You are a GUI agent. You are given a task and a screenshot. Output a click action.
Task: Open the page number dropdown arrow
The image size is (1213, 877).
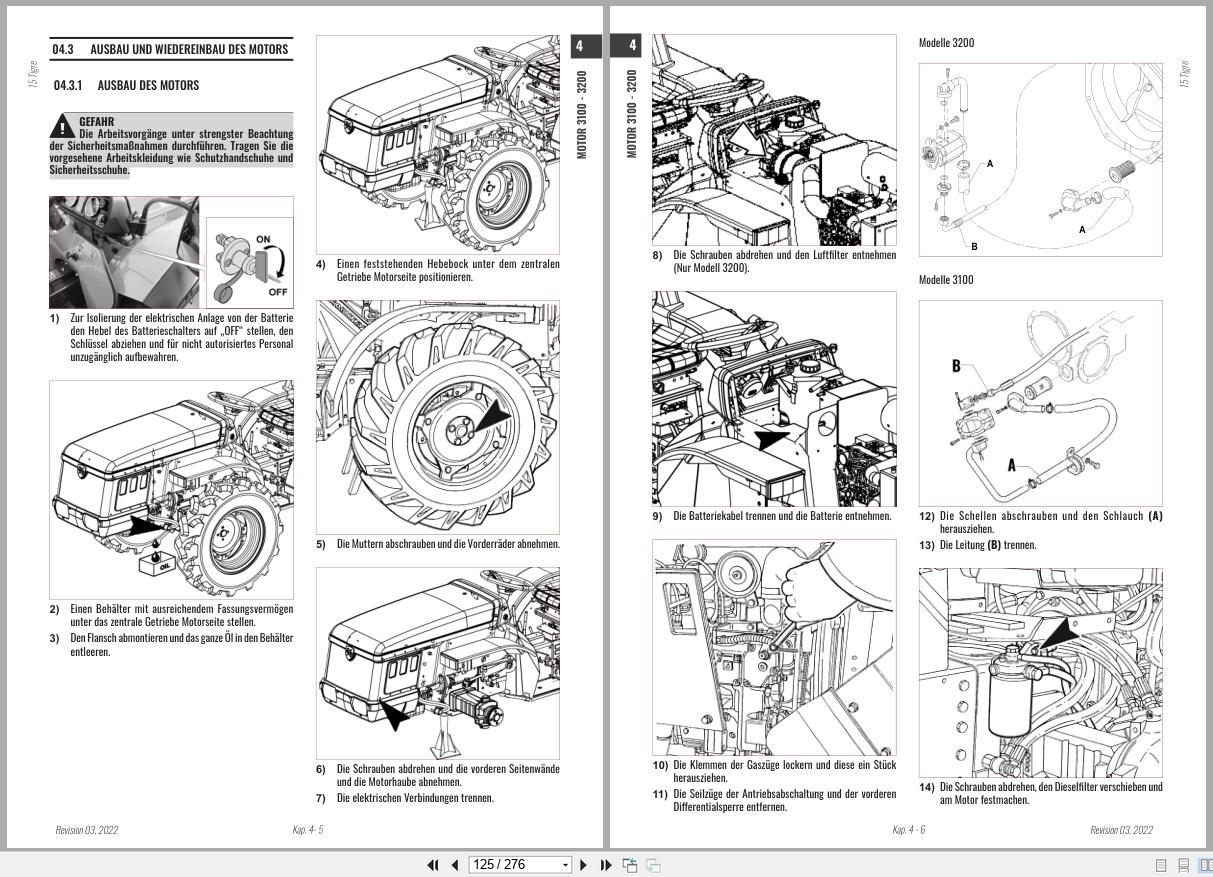tap(566, 865)
